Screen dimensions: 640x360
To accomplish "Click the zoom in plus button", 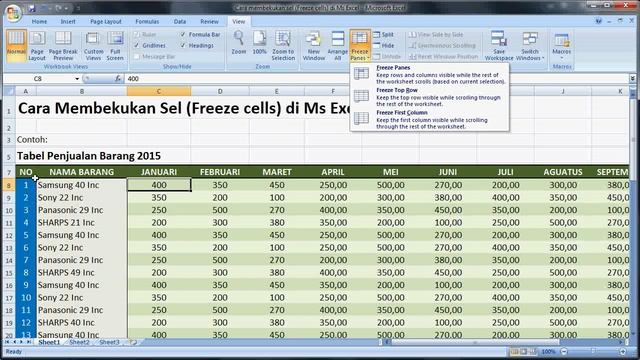I will [623, 351].
